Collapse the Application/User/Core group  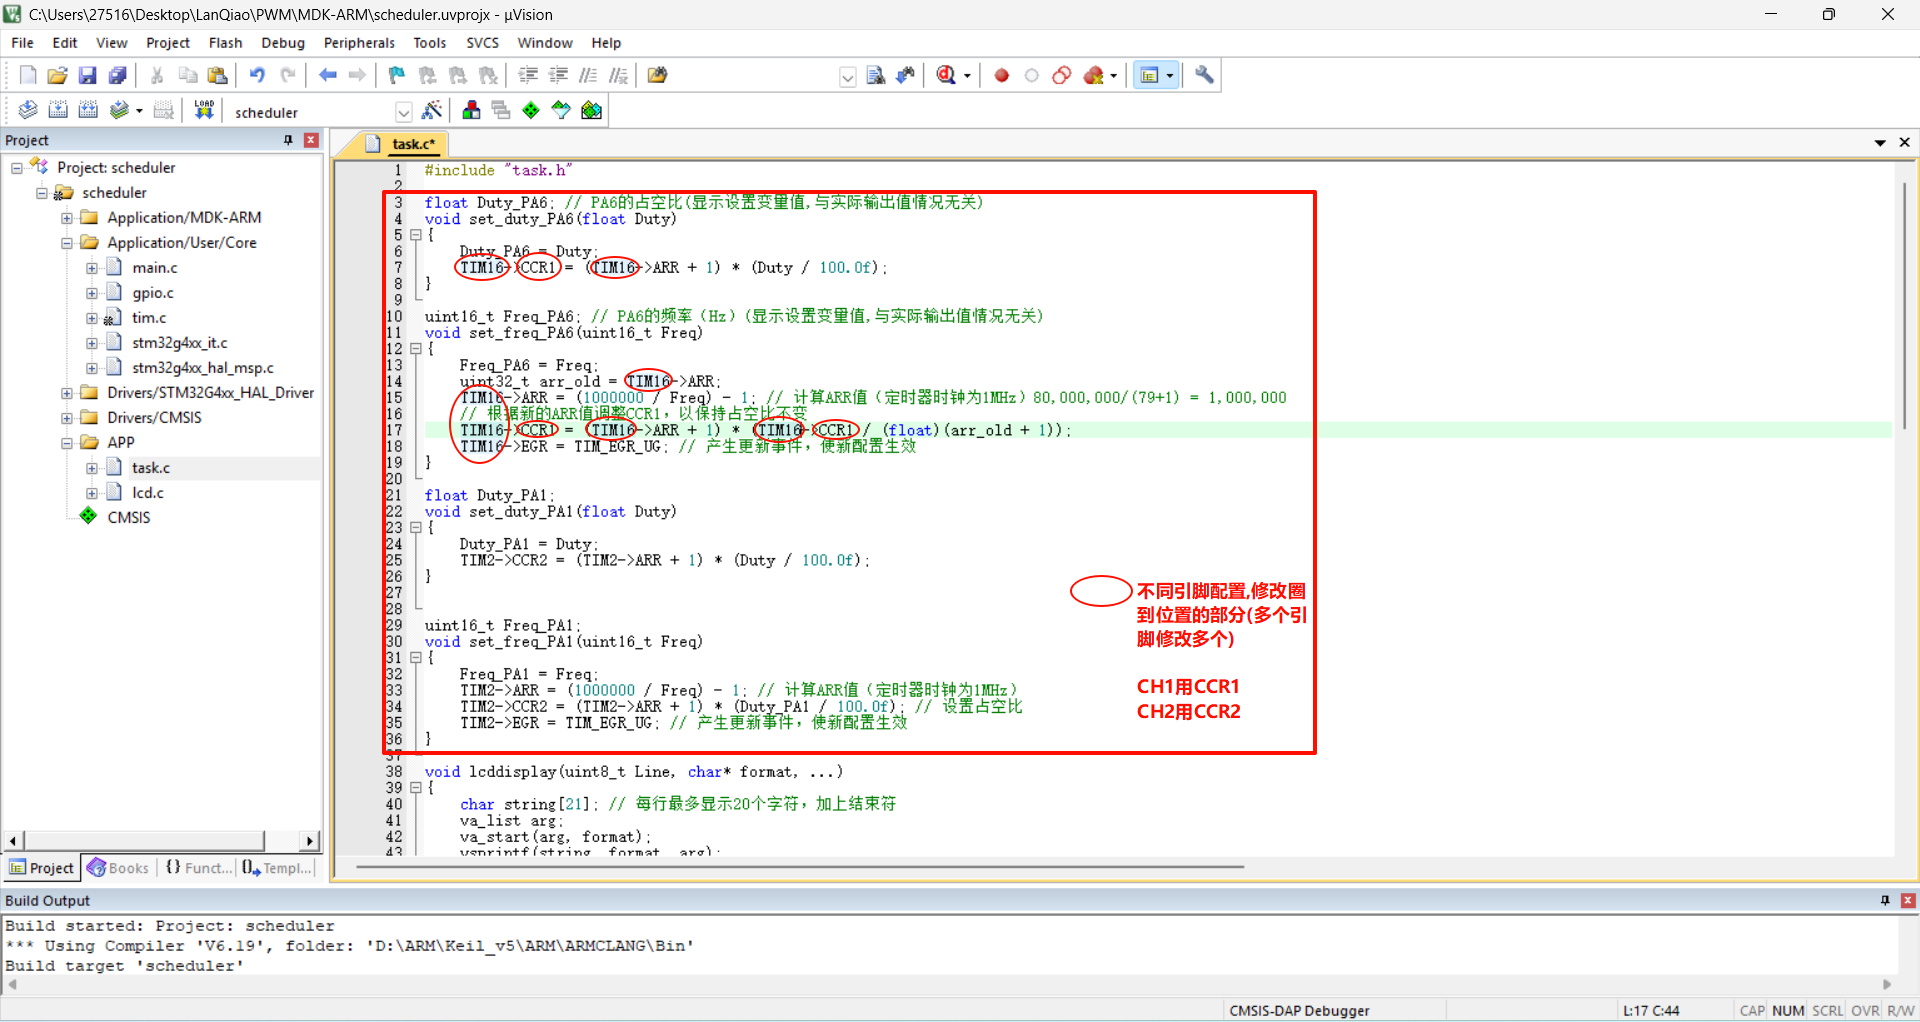point(67,243)
